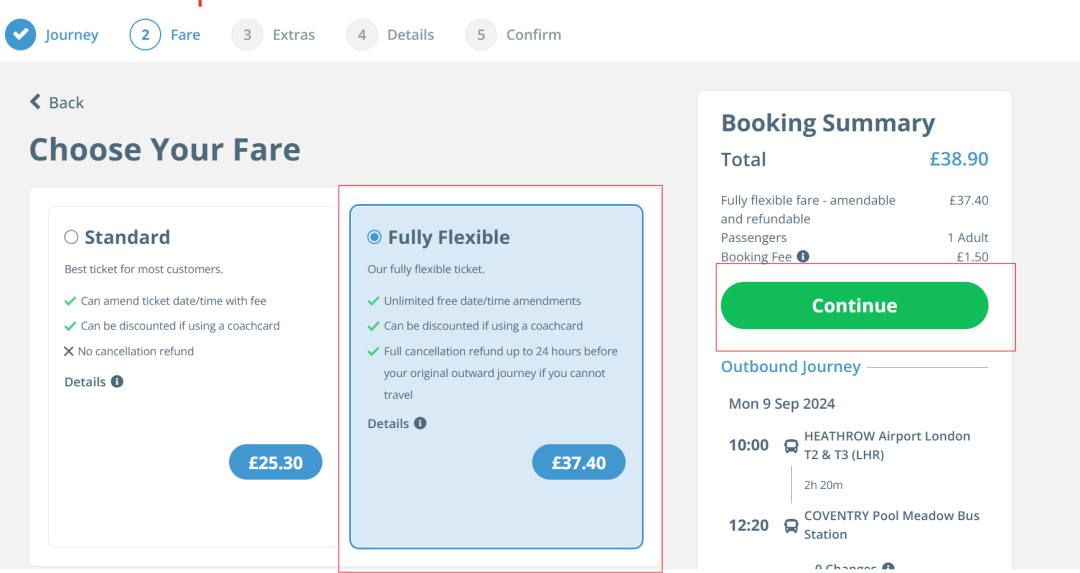Go to the Confirm step tab label
The image size is (1080, 573).
click(533, 35)
